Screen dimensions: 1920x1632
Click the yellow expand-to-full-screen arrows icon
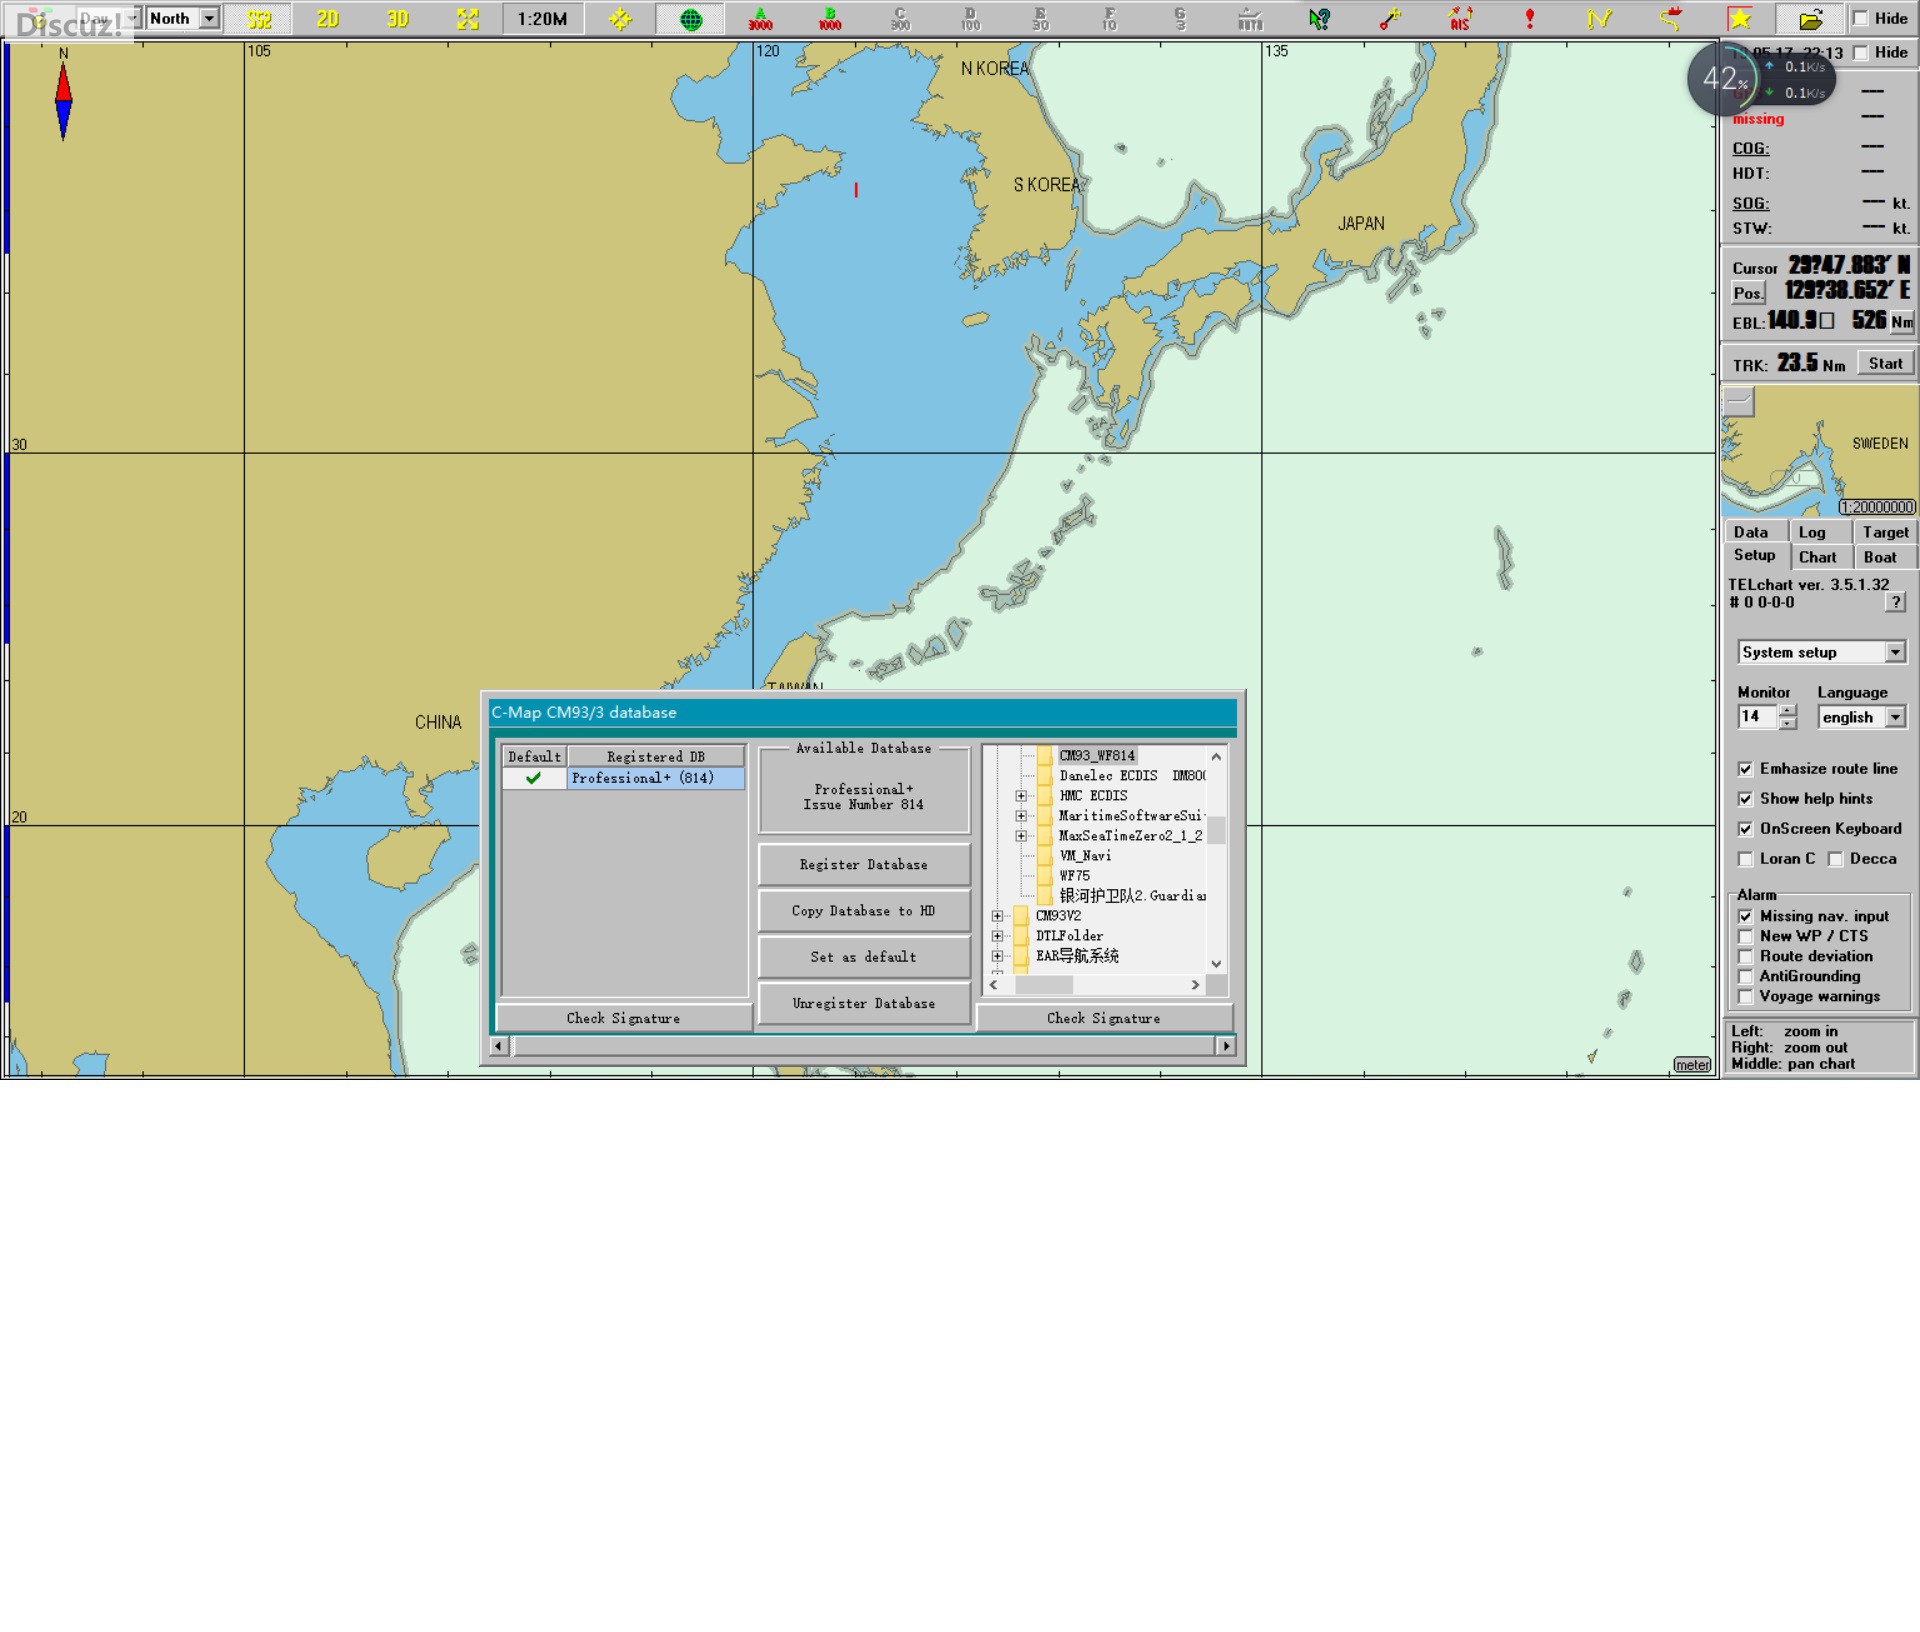point(468,19)
